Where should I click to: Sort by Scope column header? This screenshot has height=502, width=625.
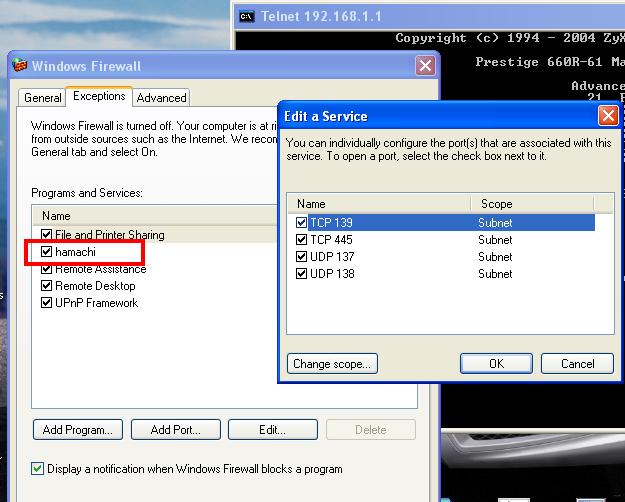[x=532, y=204]
